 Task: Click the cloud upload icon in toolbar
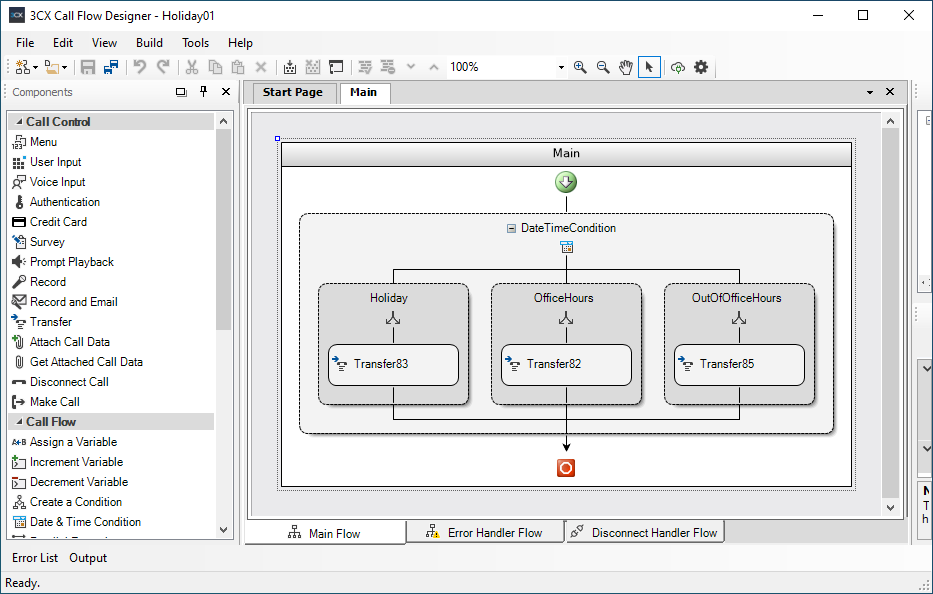click(x=678, y=67)
